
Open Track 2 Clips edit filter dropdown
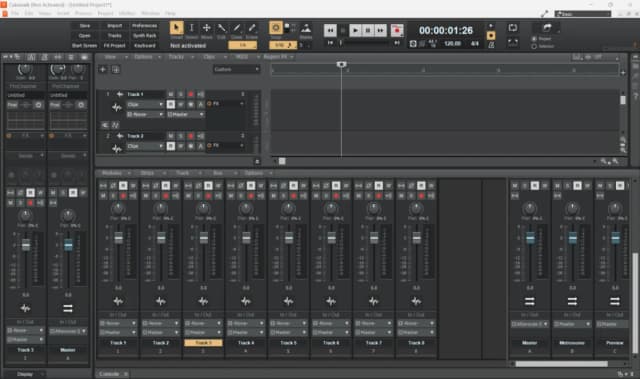pyautogui.click(x=145, y=146)
